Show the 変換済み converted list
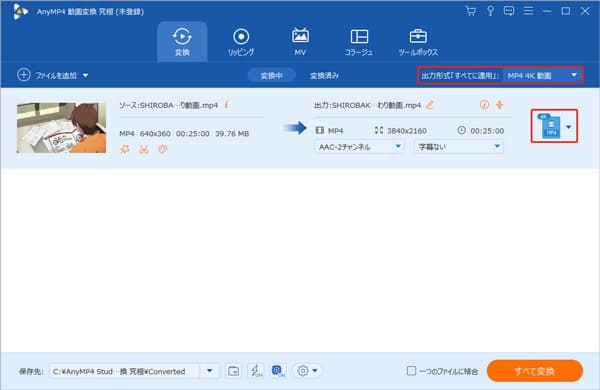The image size is (600, 390). pos(324,75)
